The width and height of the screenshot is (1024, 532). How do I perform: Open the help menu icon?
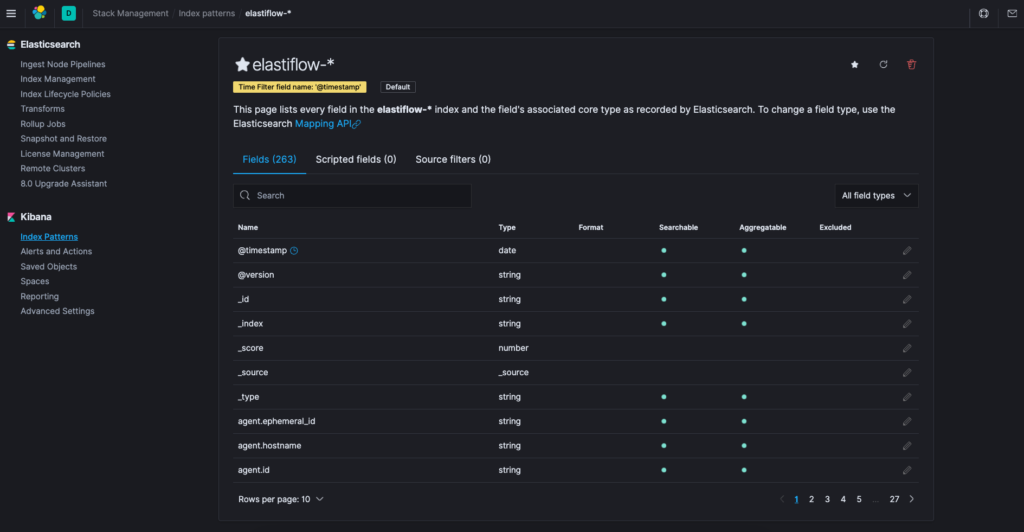point(984,13)
